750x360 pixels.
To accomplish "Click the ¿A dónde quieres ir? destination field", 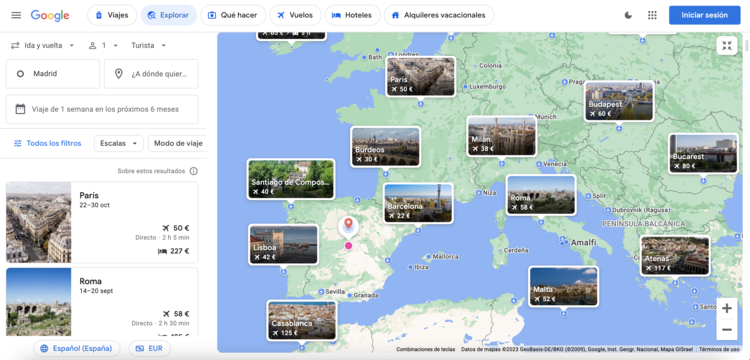I will 151,74.
